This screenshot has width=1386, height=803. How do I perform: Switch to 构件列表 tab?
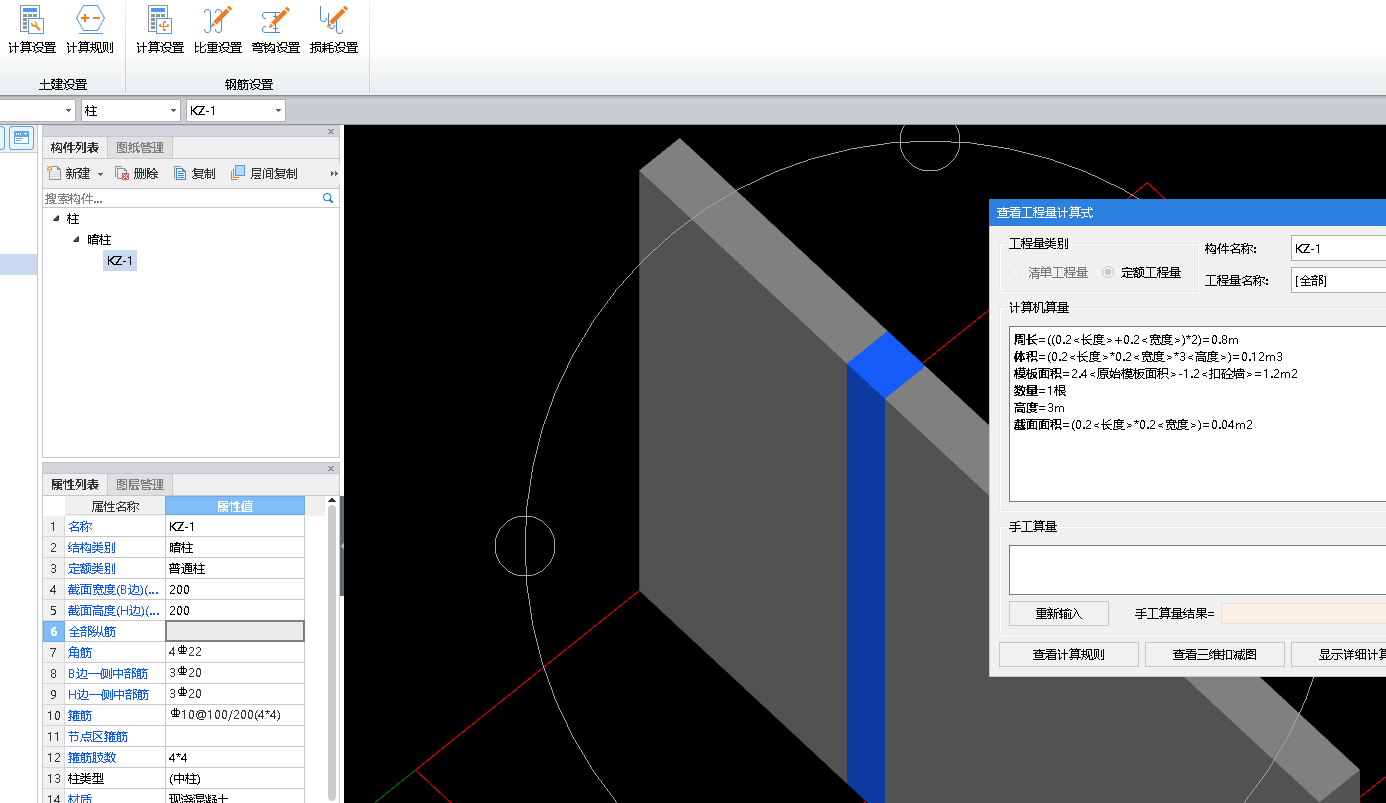pyautogui.click(x=75, y=148)
